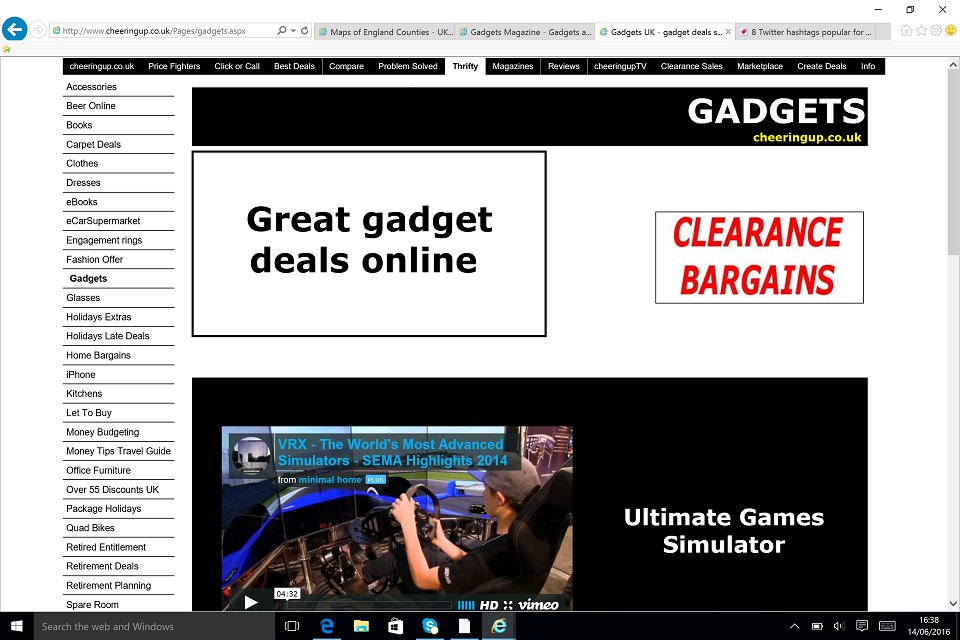Open browser settings via the gear icon
The height and width of the screenshot is (640, 960).
click(x=937, y=31)
